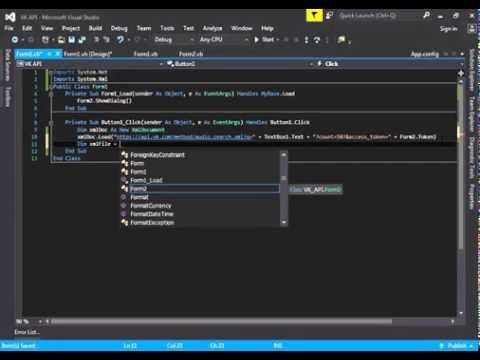Click Save toolbar icon

pos(72,40)
